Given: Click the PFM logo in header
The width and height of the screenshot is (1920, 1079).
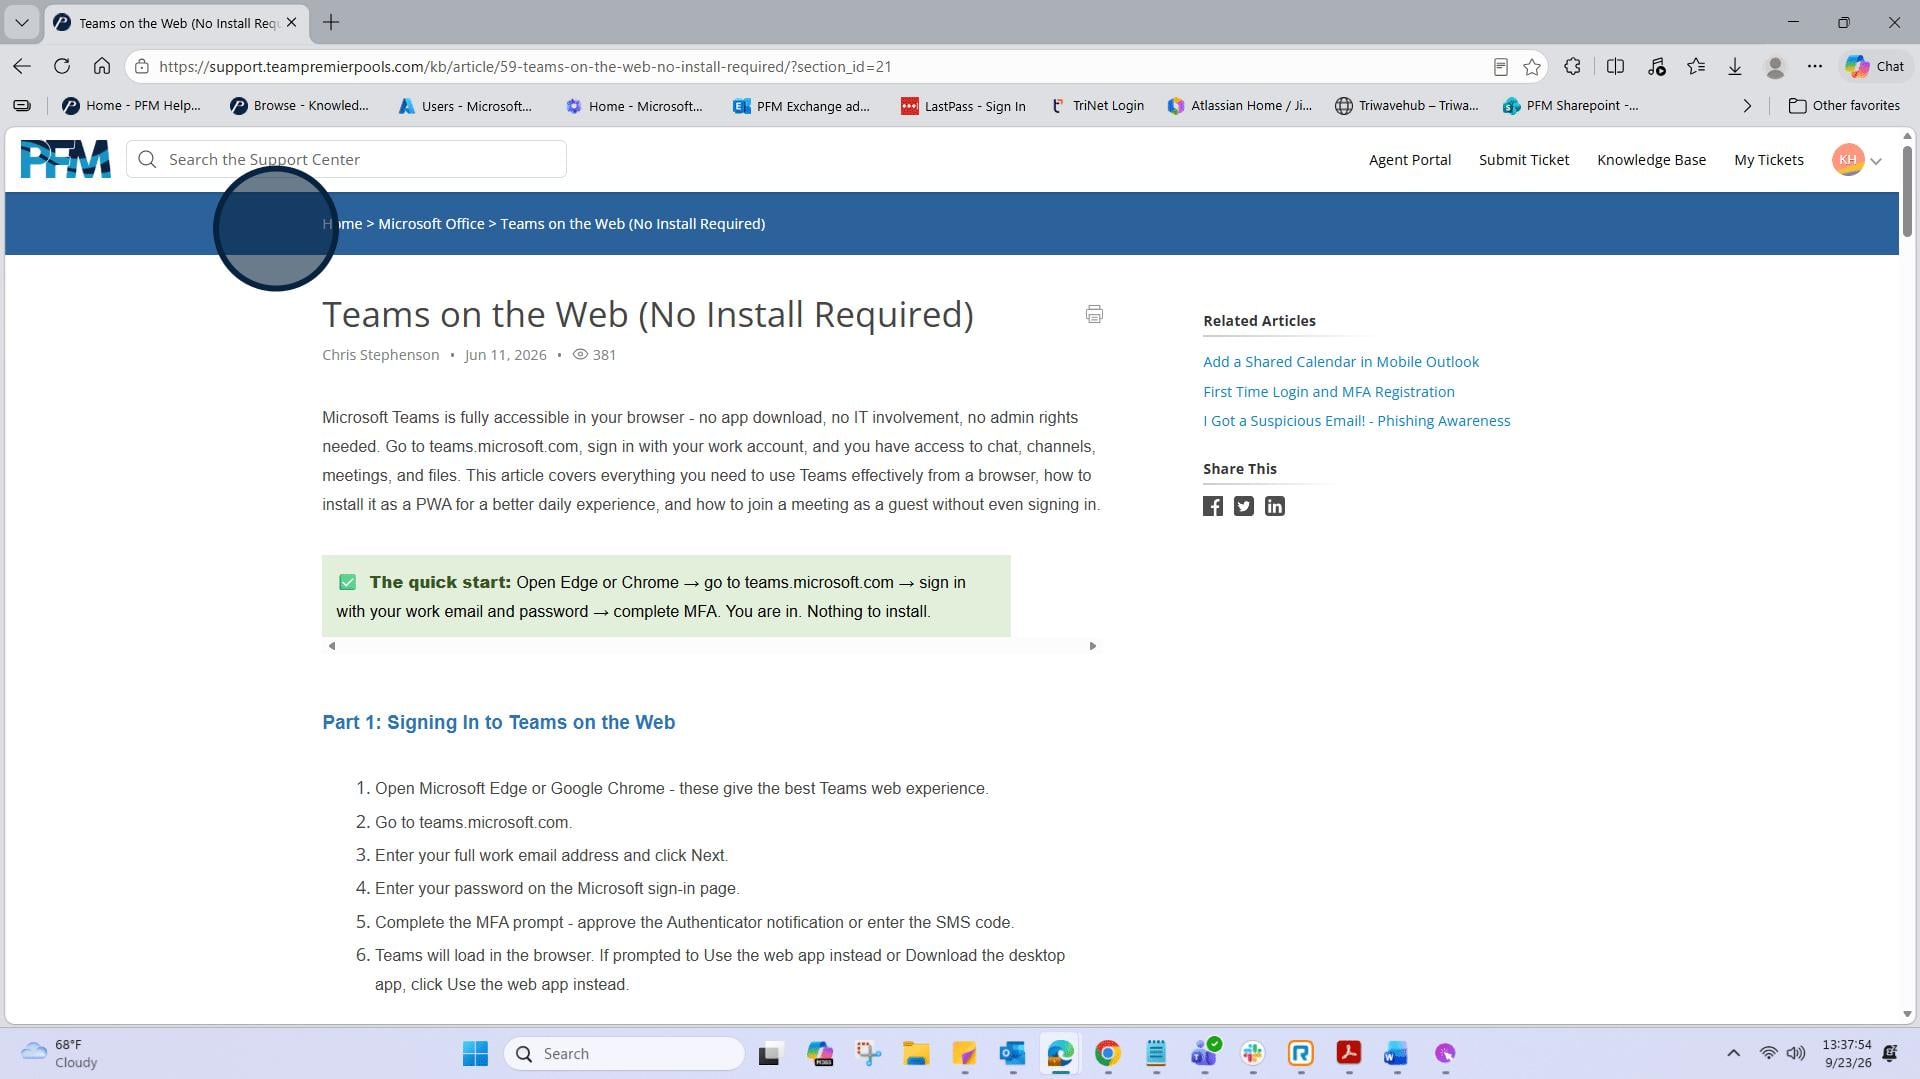Looking at the screenshot, I should click(x=66, y=159).
